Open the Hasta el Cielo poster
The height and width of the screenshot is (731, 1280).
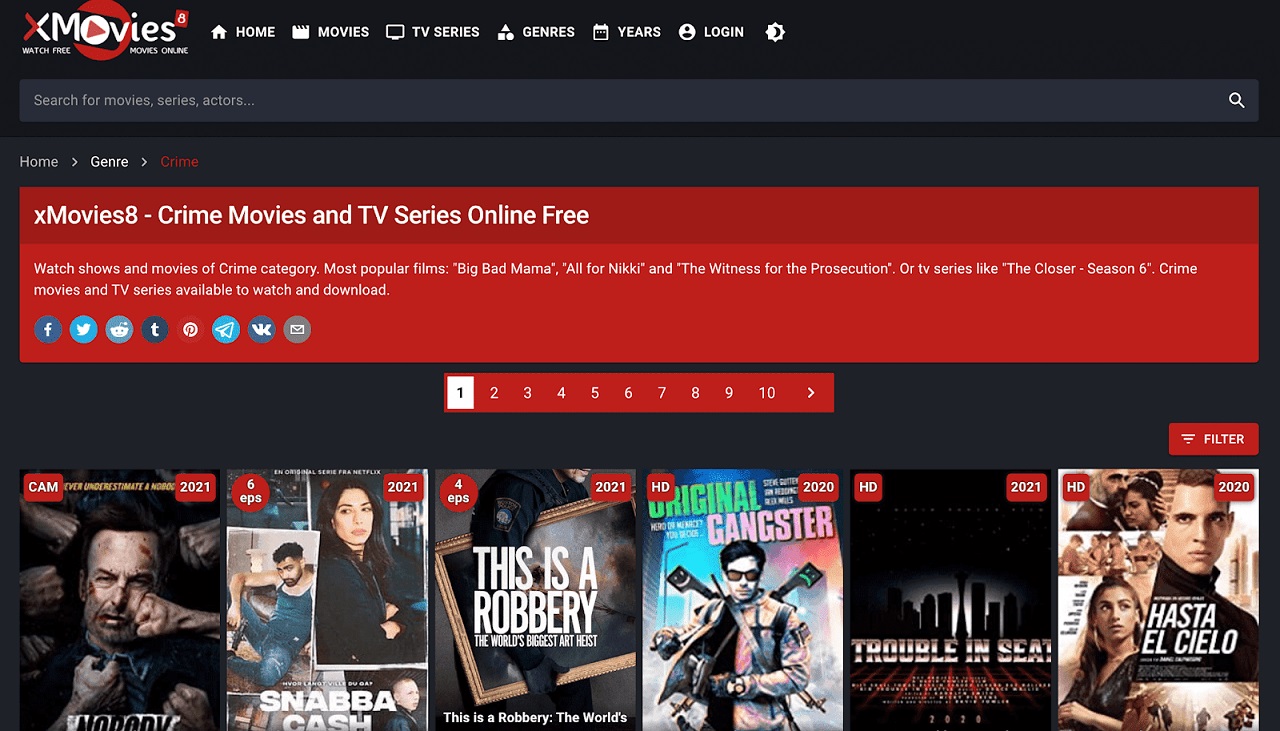(x=1158, y=600)
